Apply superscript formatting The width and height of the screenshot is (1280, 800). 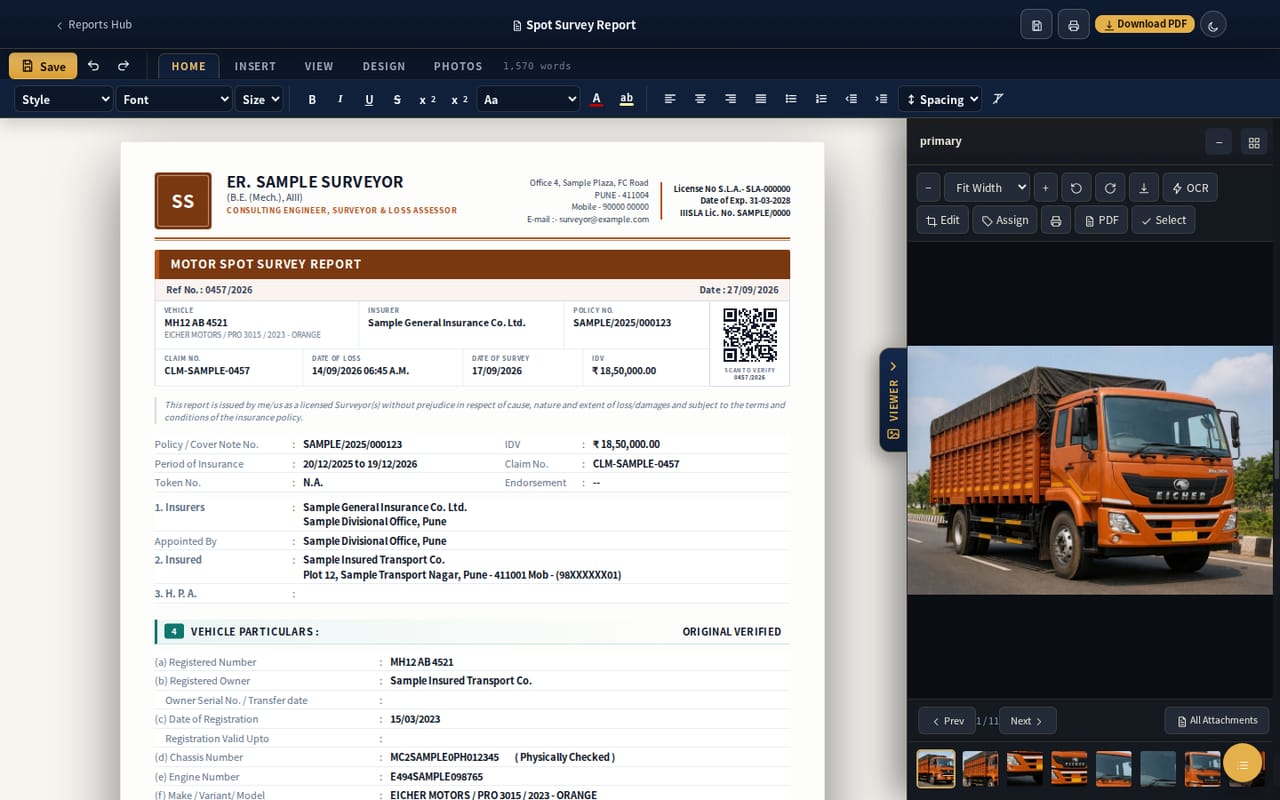[x=459, y=99]
